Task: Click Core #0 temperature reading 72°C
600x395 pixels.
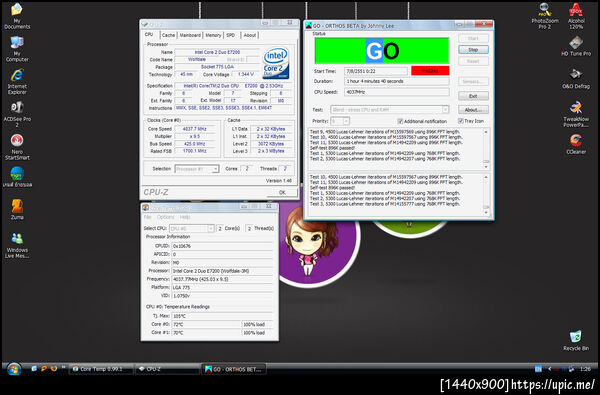Action: 206,325
